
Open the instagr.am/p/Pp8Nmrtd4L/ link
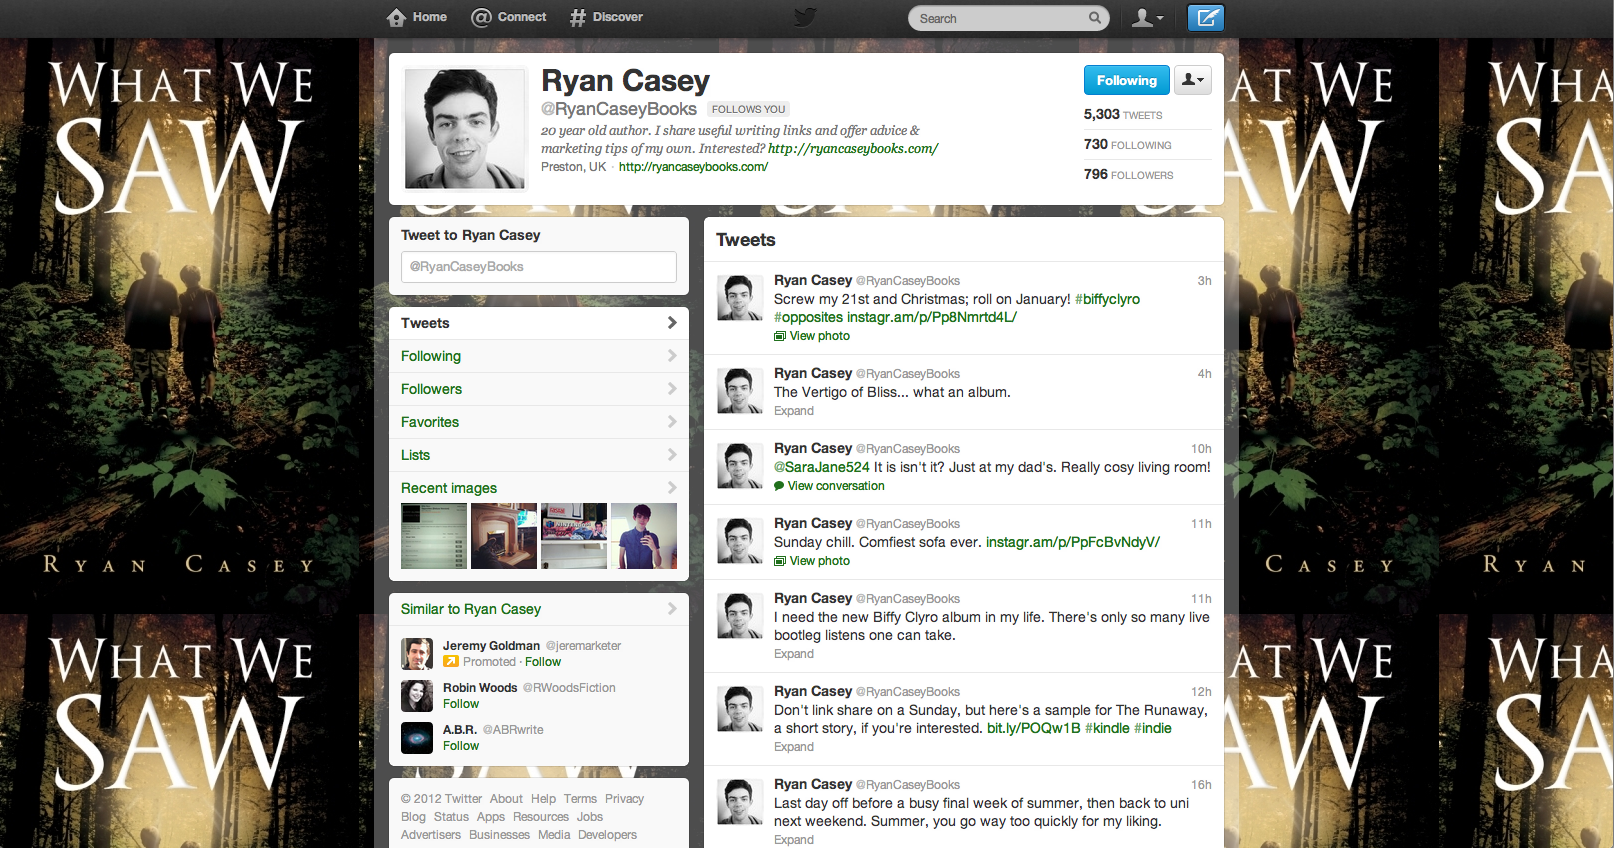pyautogui.click(x=932, y=317)
